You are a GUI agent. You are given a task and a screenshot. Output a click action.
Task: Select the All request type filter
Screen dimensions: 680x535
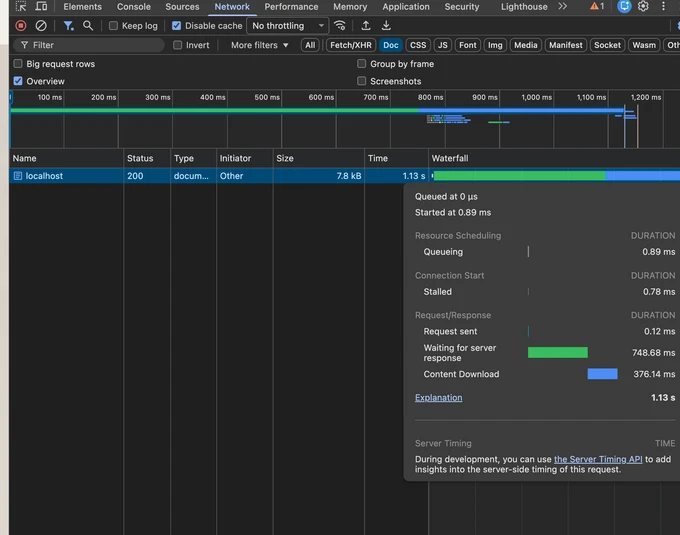[310, 45]
